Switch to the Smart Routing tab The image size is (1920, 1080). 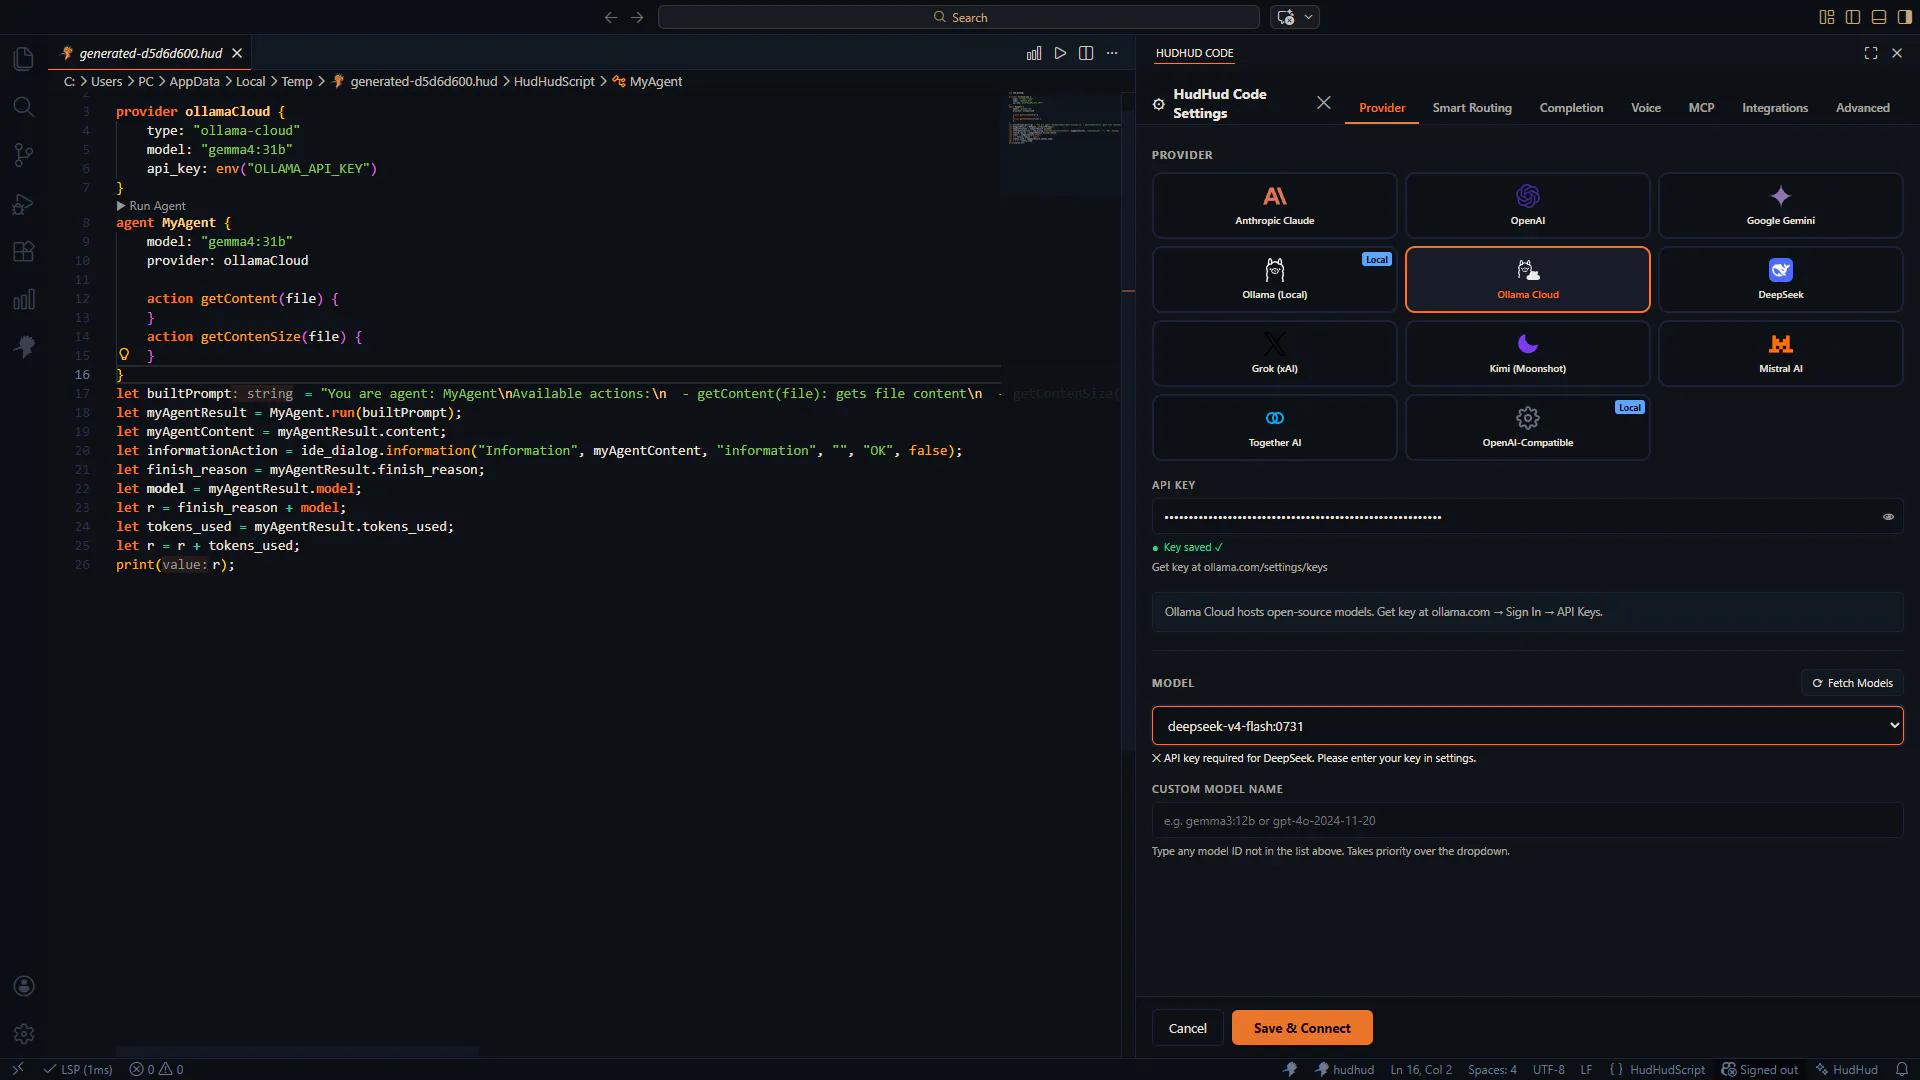(x=1472, y=108)
